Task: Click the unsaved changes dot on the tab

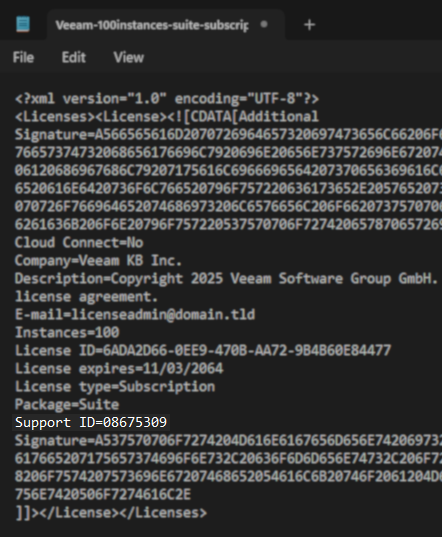Action: (264, 24)
